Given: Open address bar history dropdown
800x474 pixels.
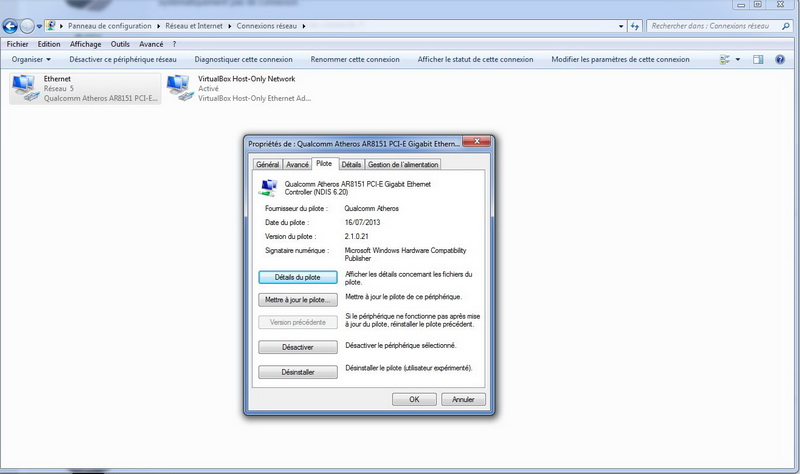Looking at the screenshot, I should tap(621, 26).
